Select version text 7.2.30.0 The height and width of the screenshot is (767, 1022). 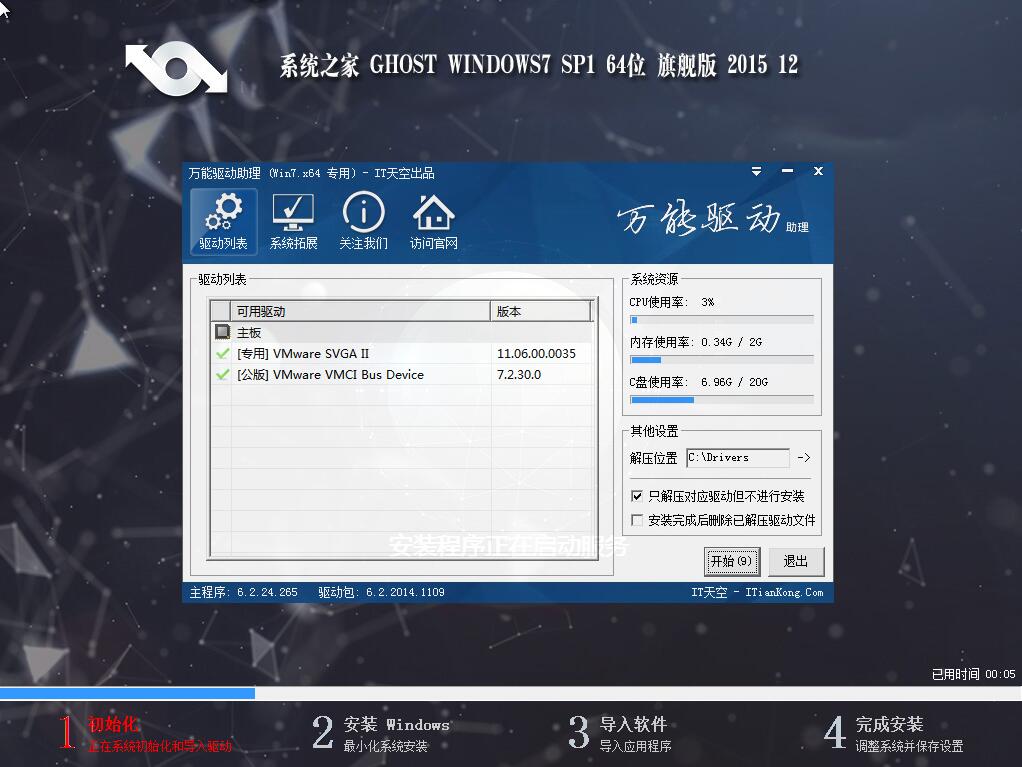(x=519, y=375)
